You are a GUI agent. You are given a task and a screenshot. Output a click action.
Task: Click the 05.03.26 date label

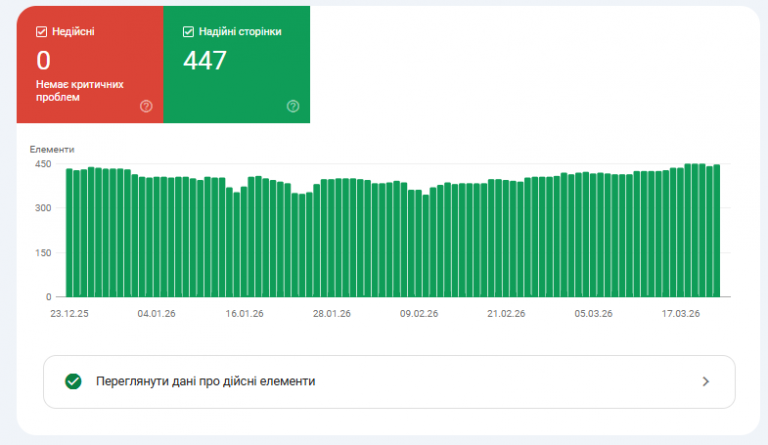tap(593, 314)
